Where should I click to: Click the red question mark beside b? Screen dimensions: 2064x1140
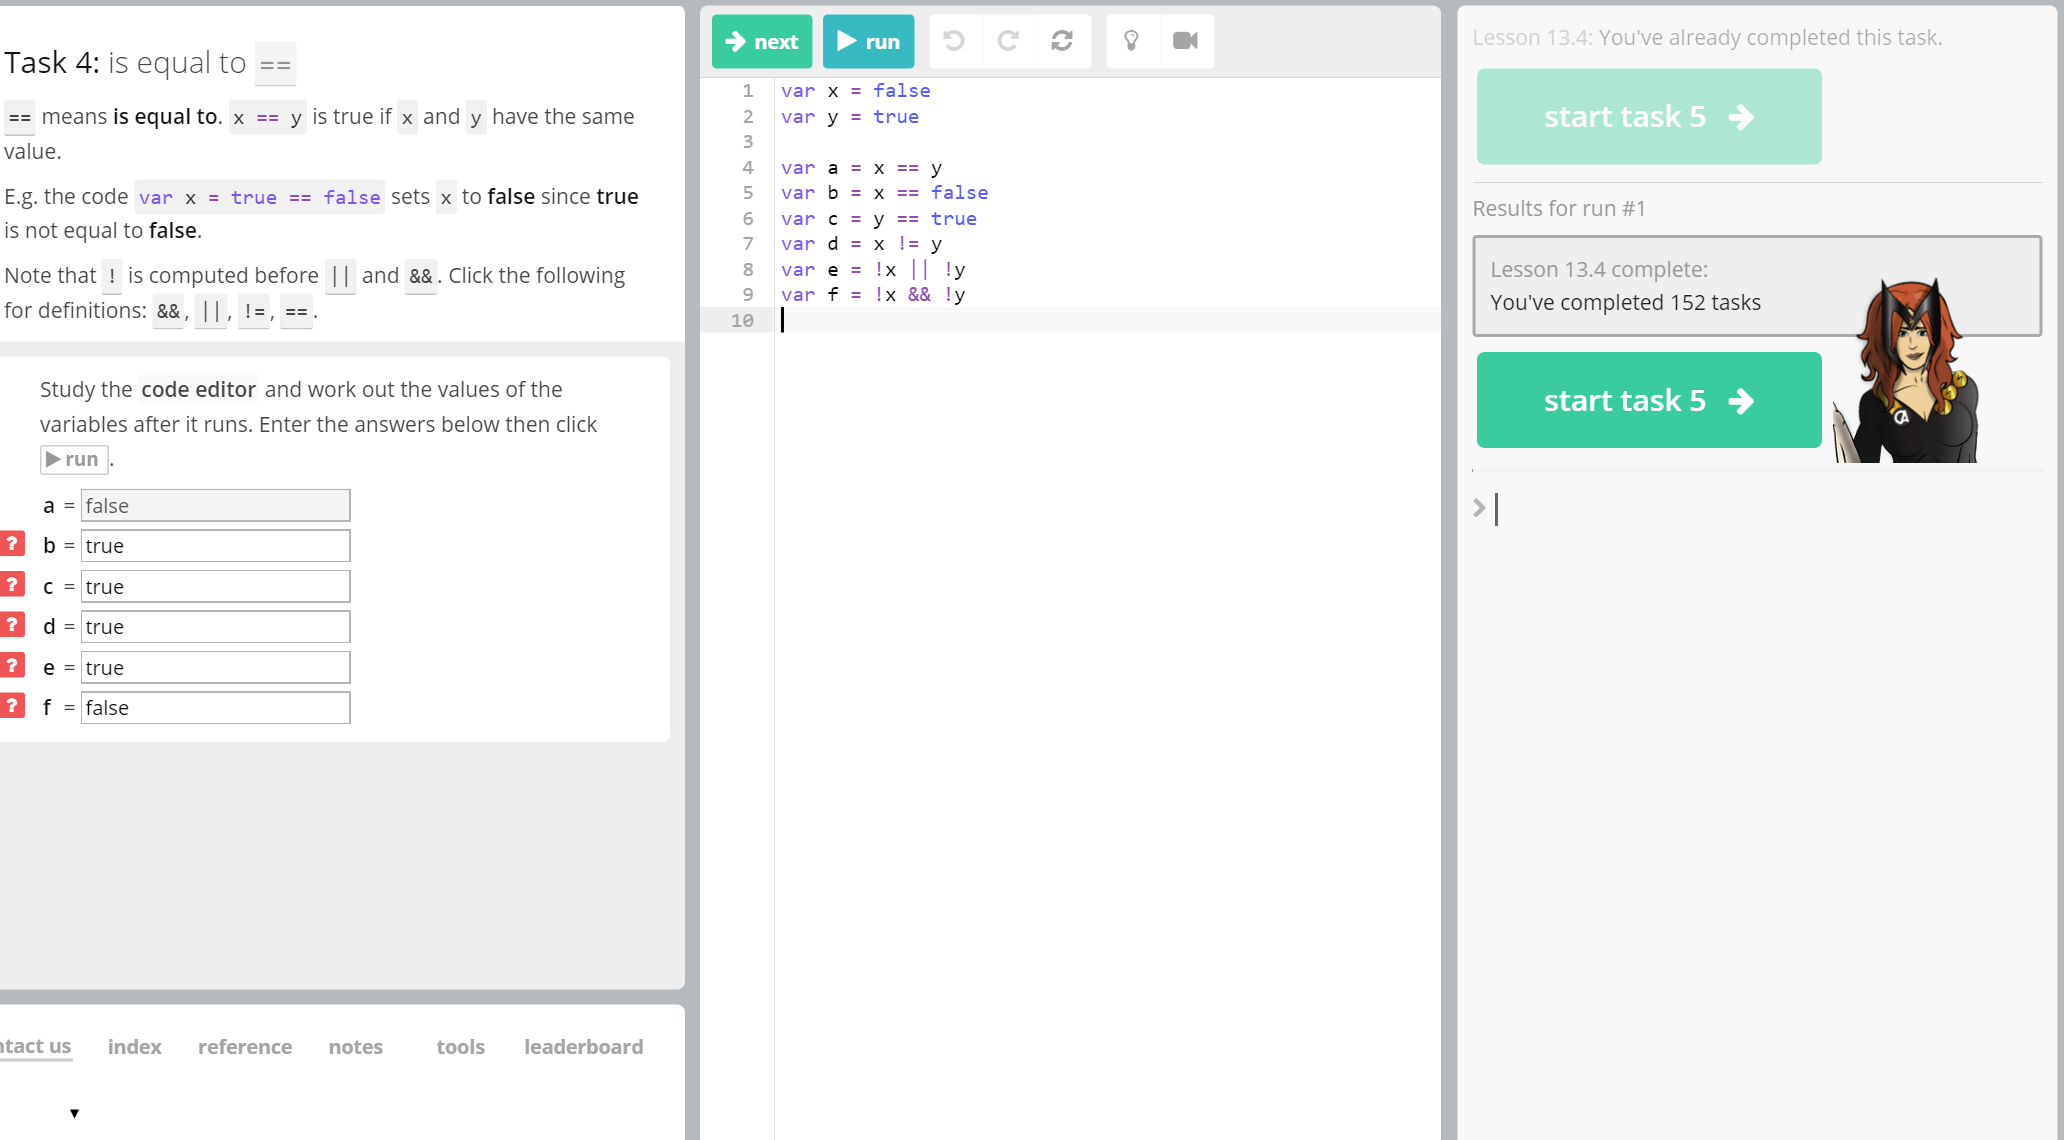coord(12,544)
